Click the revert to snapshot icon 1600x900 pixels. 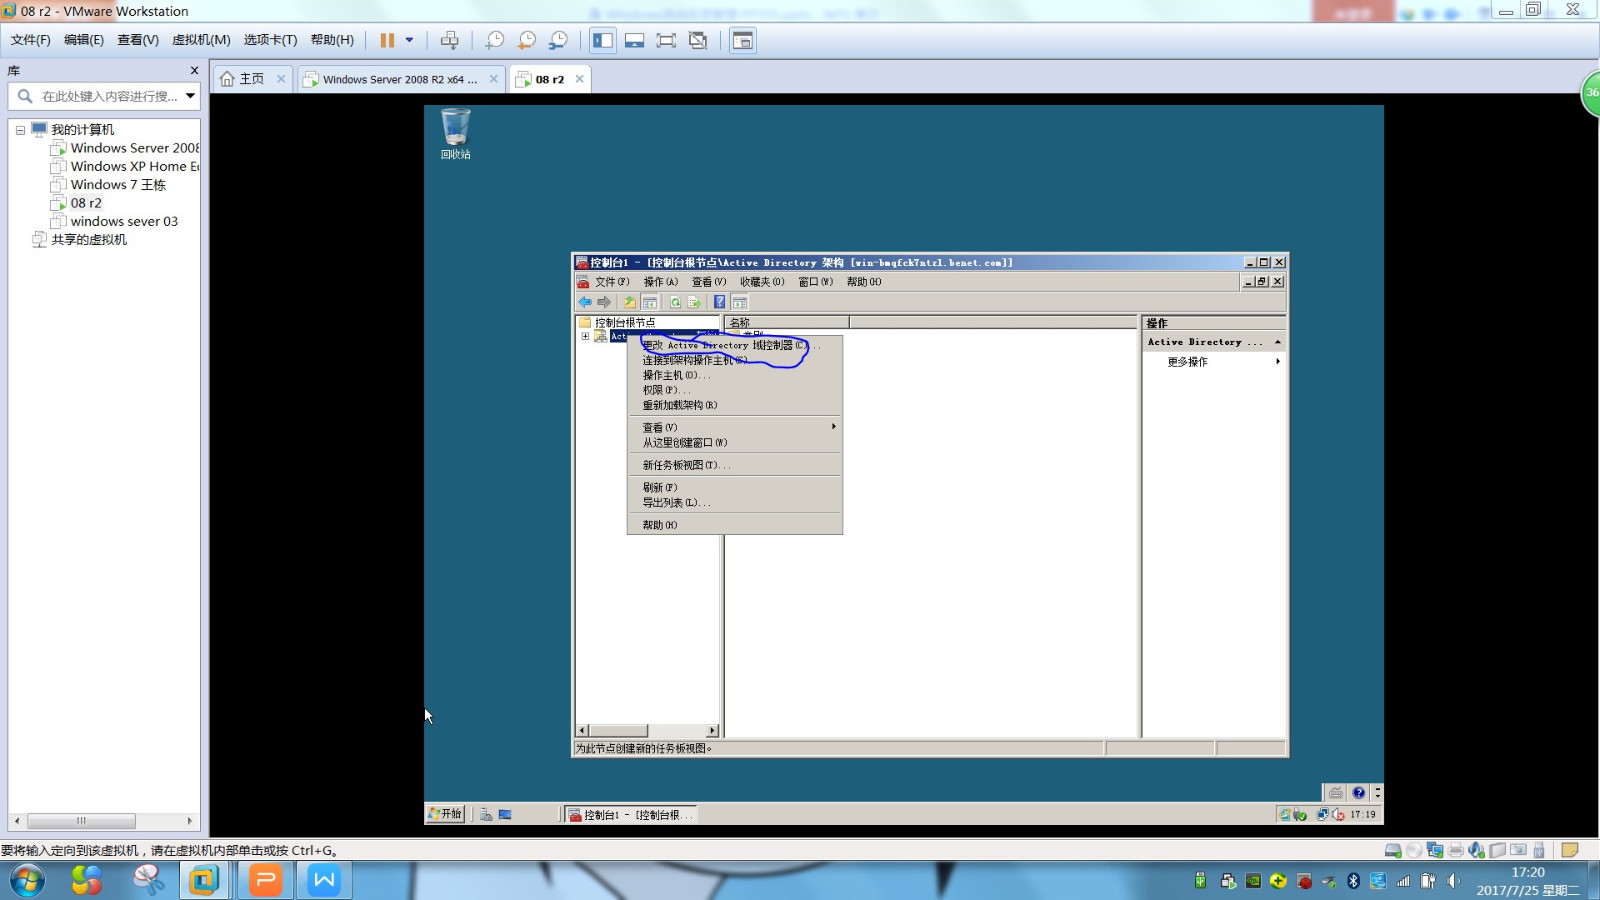coord(527,40)
